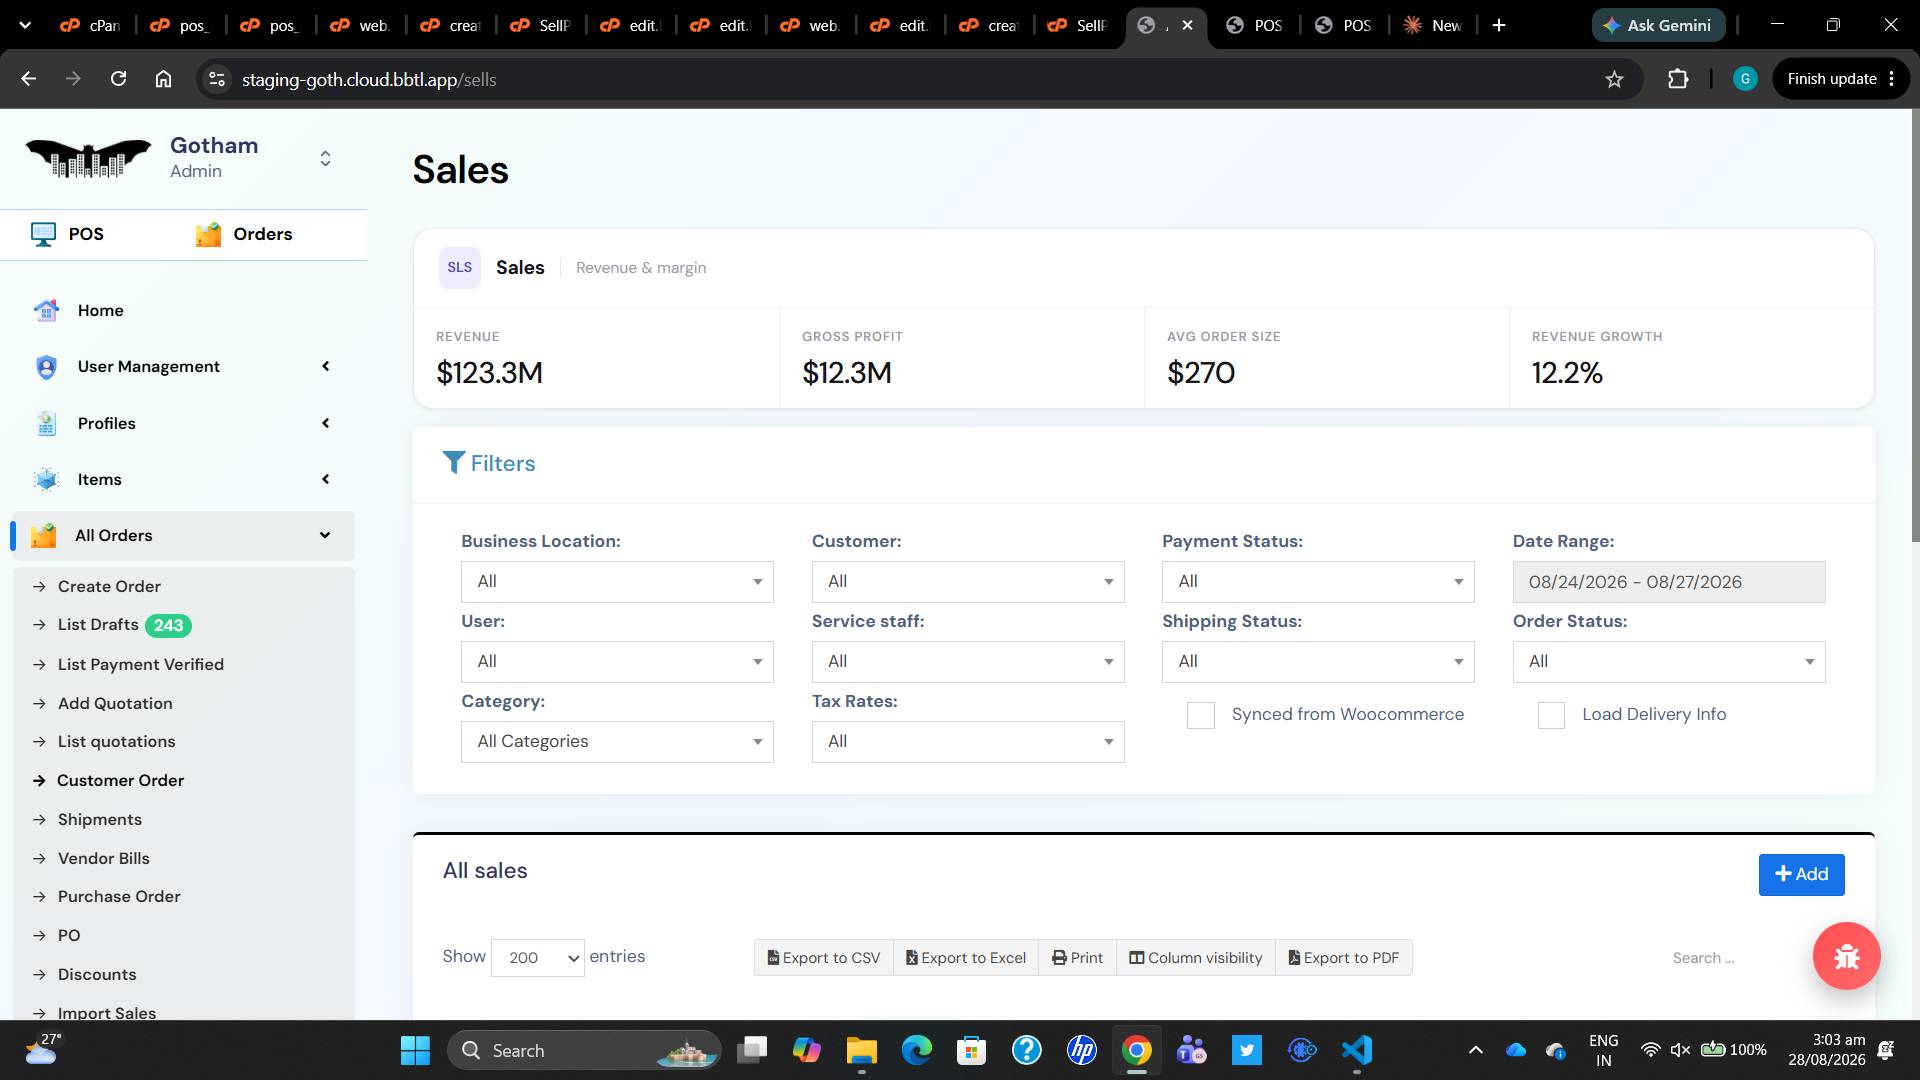Change the Show entries count dropdown
This screenshot has height=1080, width=1920.
pyautogui.click(x=538, y=958)
